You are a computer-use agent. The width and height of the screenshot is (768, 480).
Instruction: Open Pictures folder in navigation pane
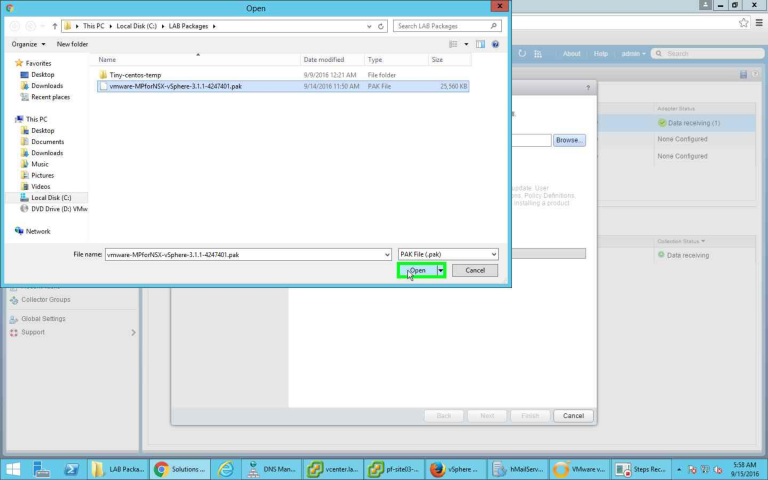(x=43, y=175)
